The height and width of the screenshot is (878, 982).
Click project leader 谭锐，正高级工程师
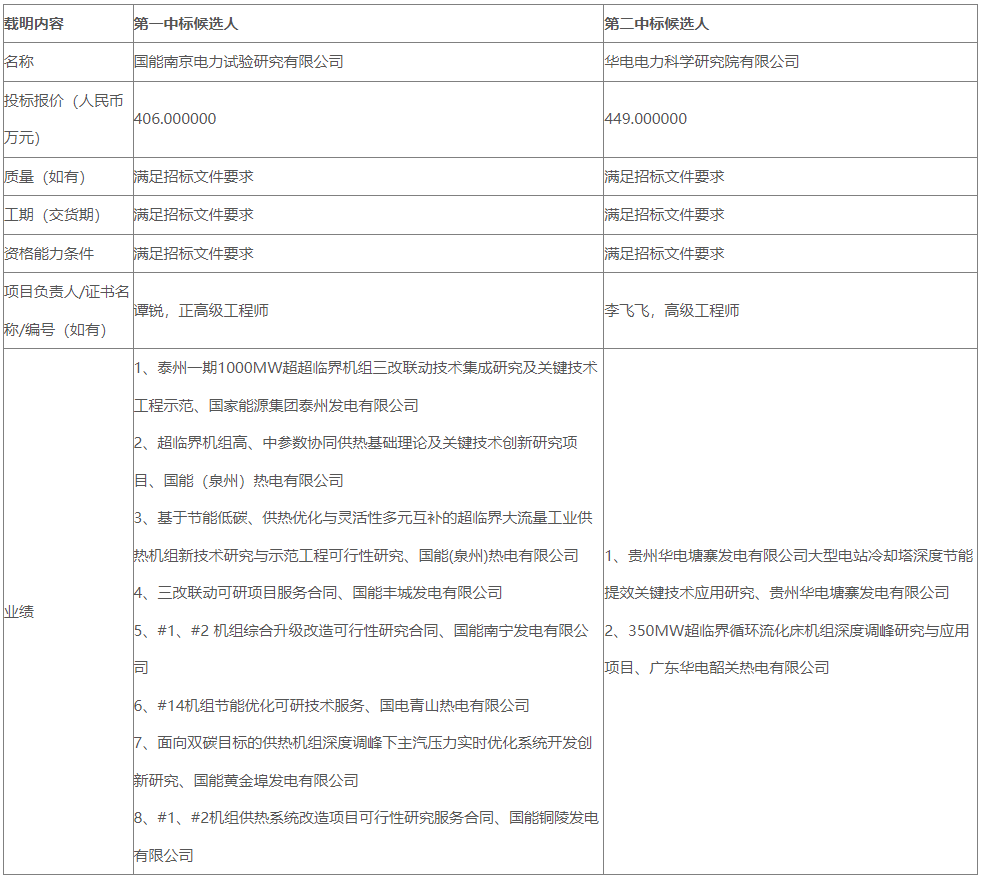pyautogui.click(x=201, y=311)
